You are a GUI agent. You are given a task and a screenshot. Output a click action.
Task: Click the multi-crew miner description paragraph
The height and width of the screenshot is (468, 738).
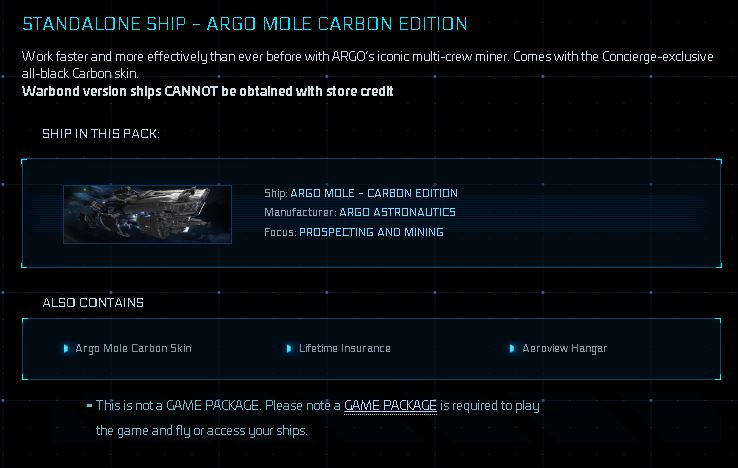[367, 65]
